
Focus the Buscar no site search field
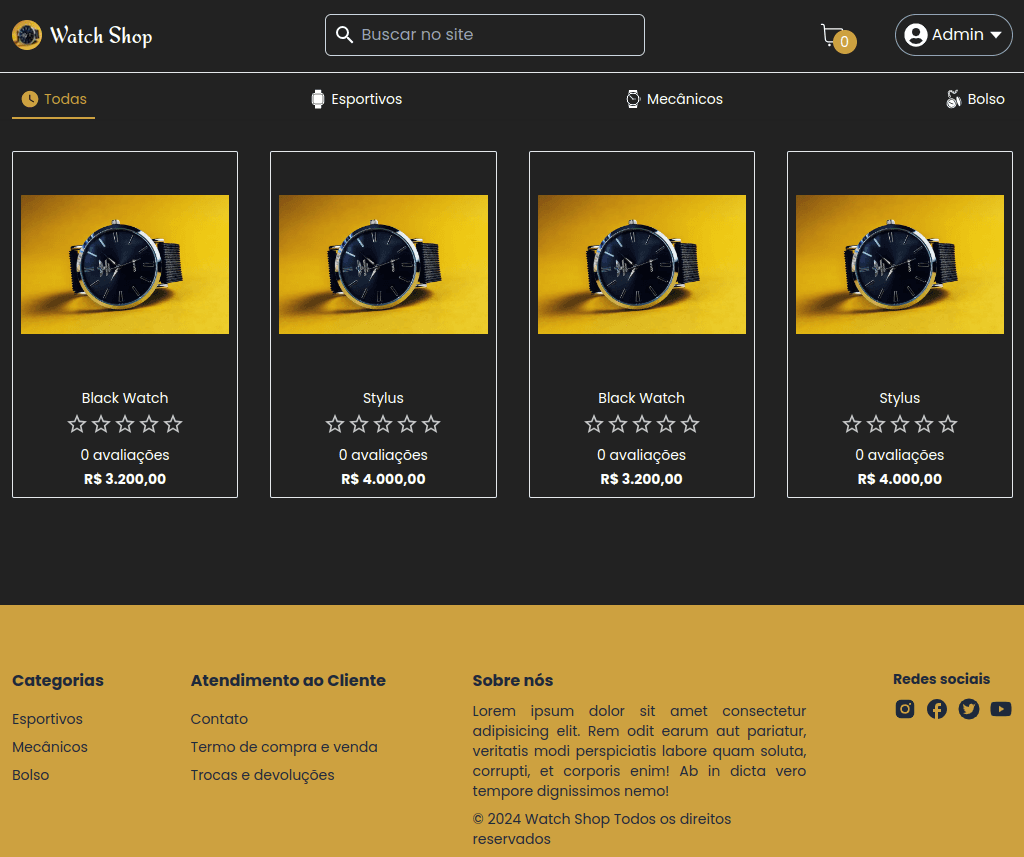pyautogui.click(x=495, y=35)
